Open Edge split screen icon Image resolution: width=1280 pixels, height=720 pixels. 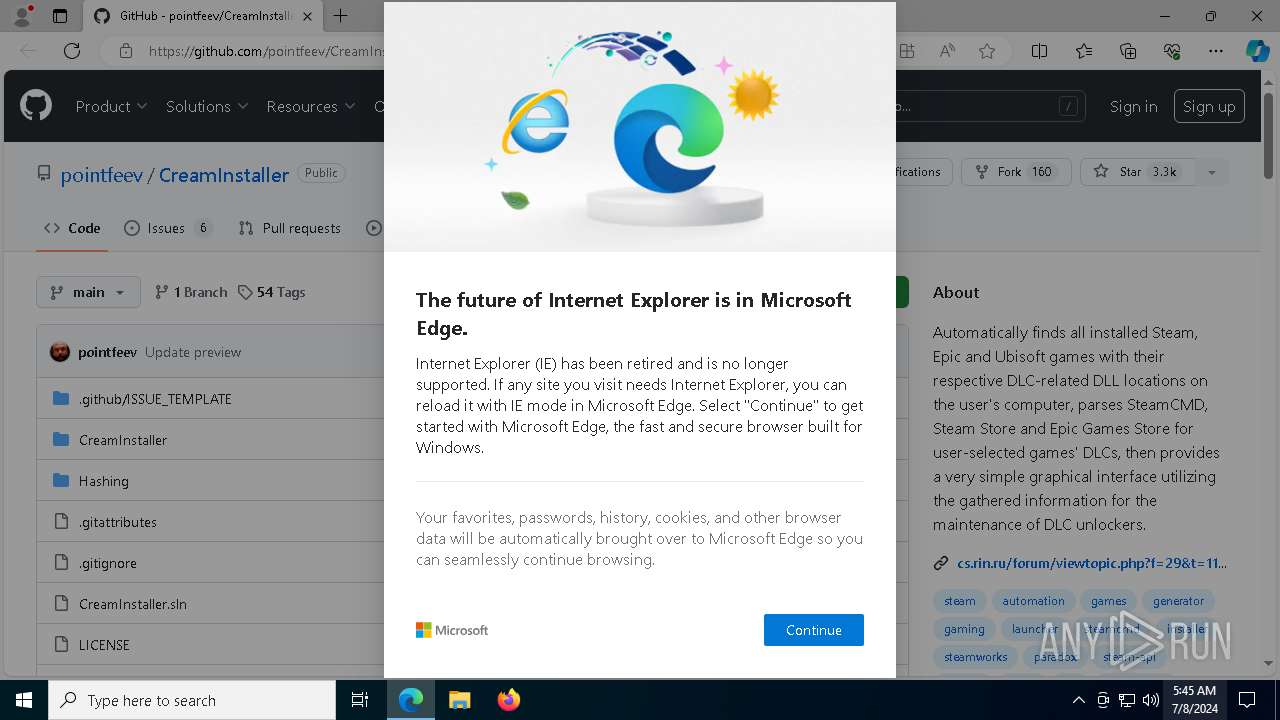[1039, 51]
